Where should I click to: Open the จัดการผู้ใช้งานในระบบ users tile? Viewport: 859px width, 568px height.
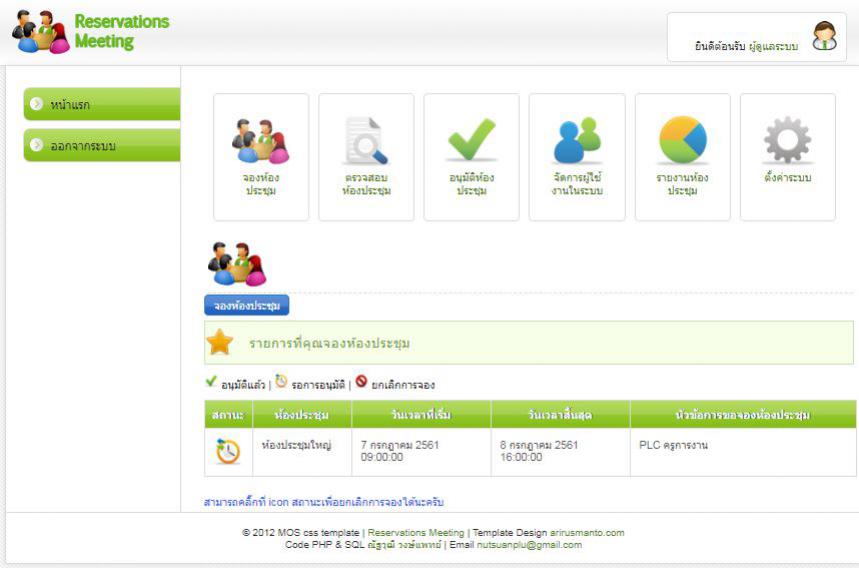(x=577, y=157)
